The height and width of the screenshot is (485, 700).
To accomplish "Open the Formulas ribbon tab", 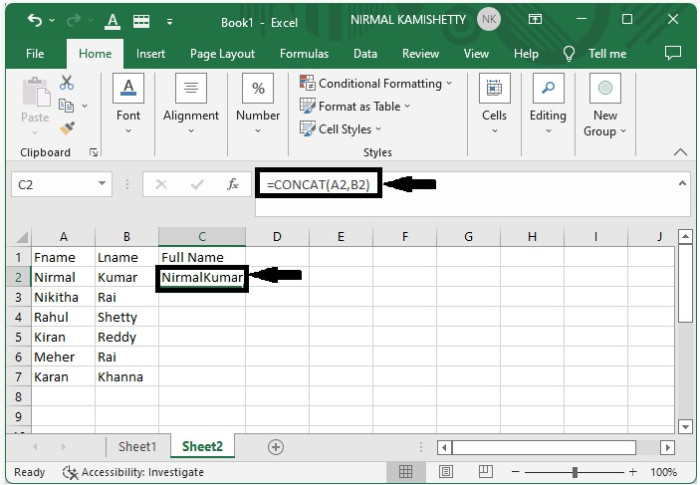I will click(304, 54).
